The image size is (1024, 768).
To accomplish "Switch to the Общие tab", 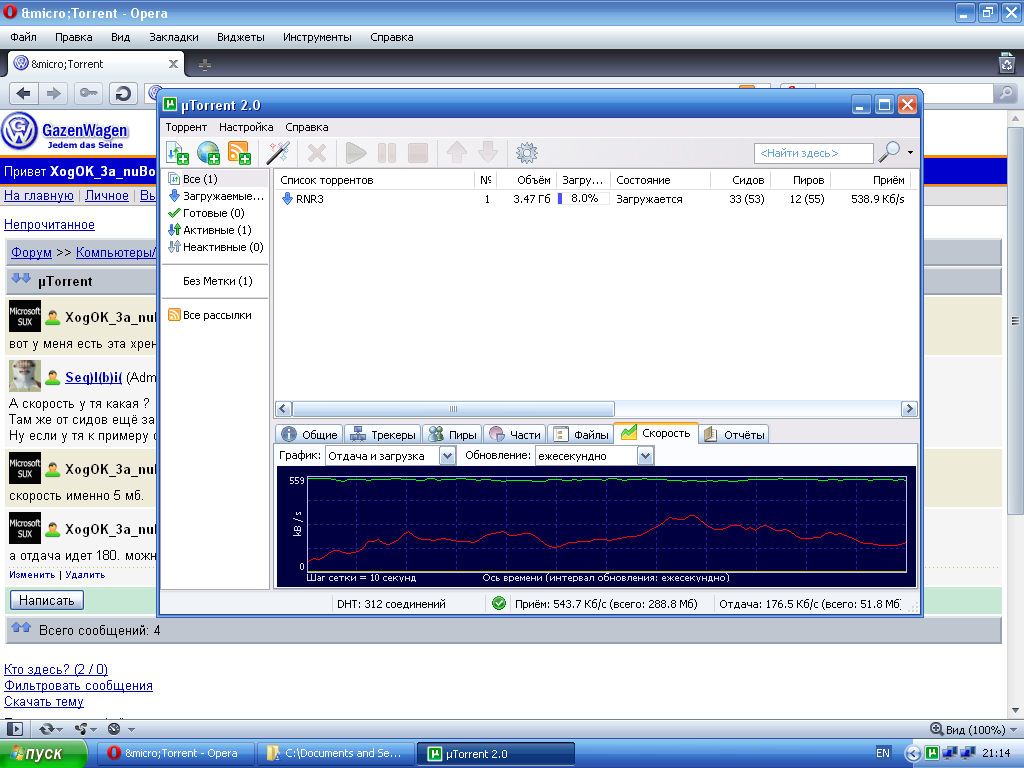I will pyautogui.click(x=310, y=434).
